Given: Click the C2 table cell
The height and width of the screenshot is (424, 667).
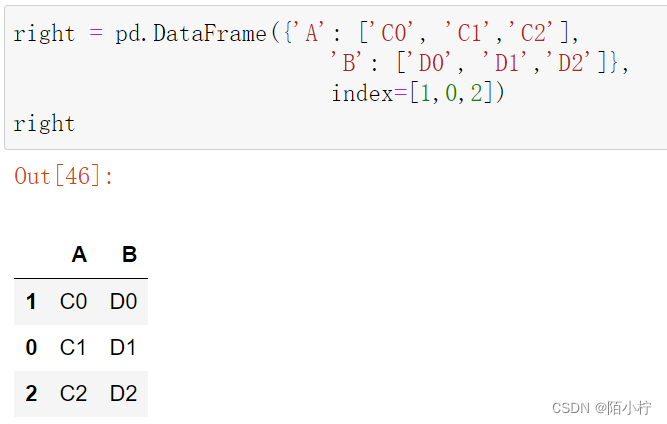Looking at the screenshot, I should 74,394.
